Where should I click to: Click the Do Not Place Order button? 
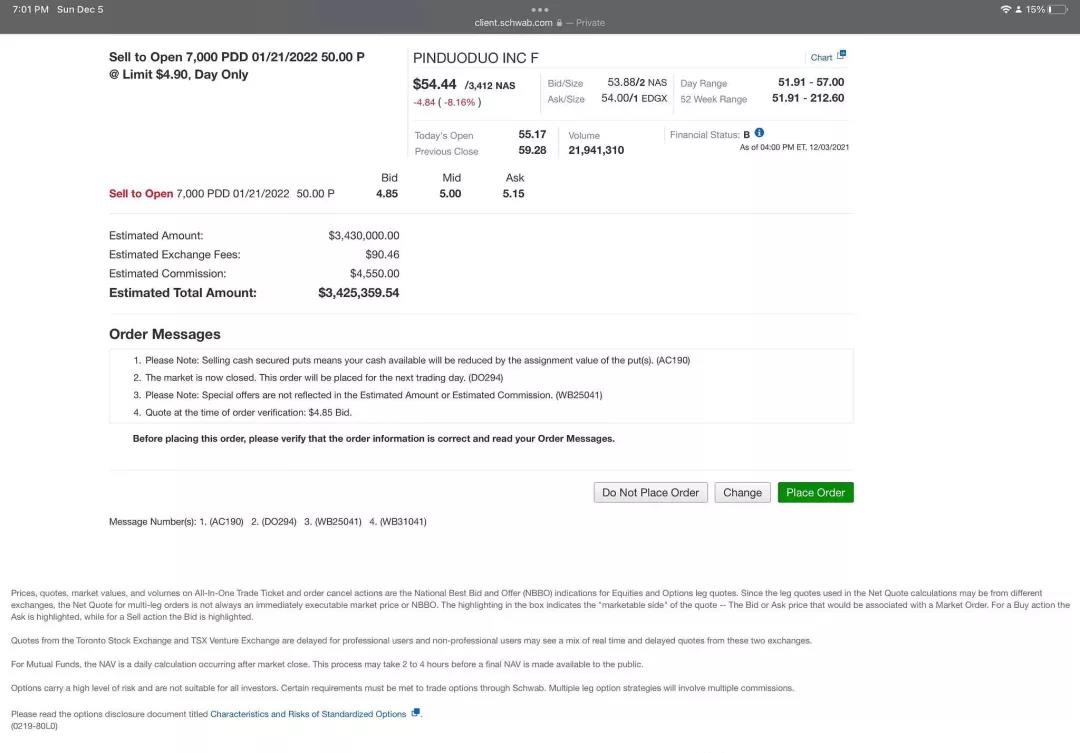[x=650, y=493]
